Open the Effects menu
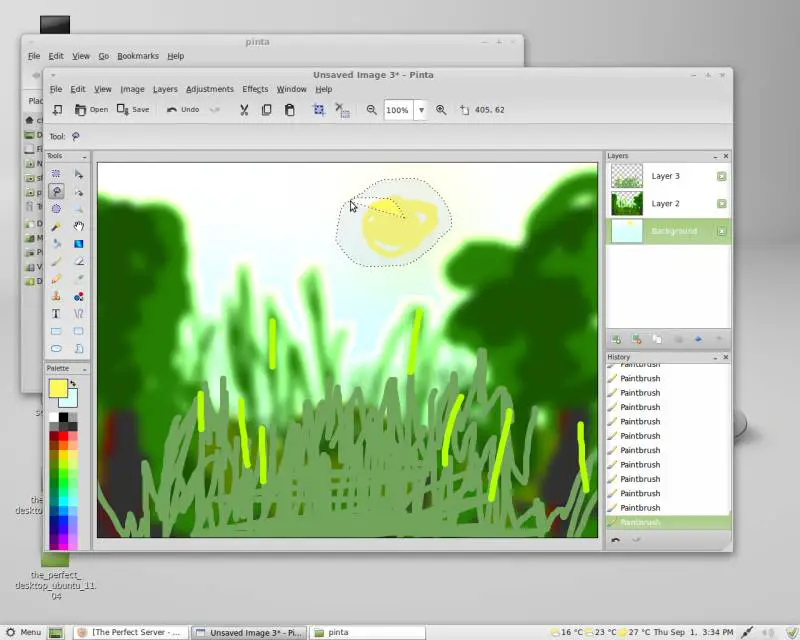Screen dimensions: 800x640 255,89
